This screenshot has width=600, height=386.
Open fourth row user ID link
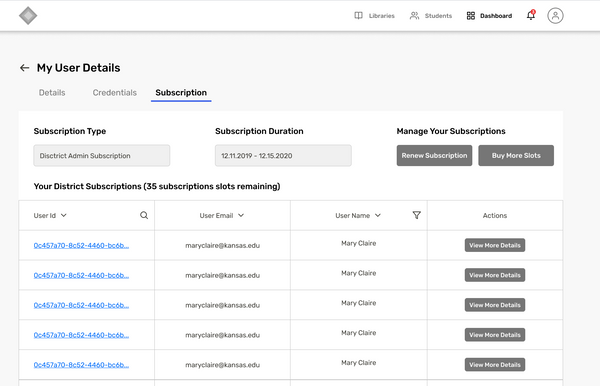(81, 335)
